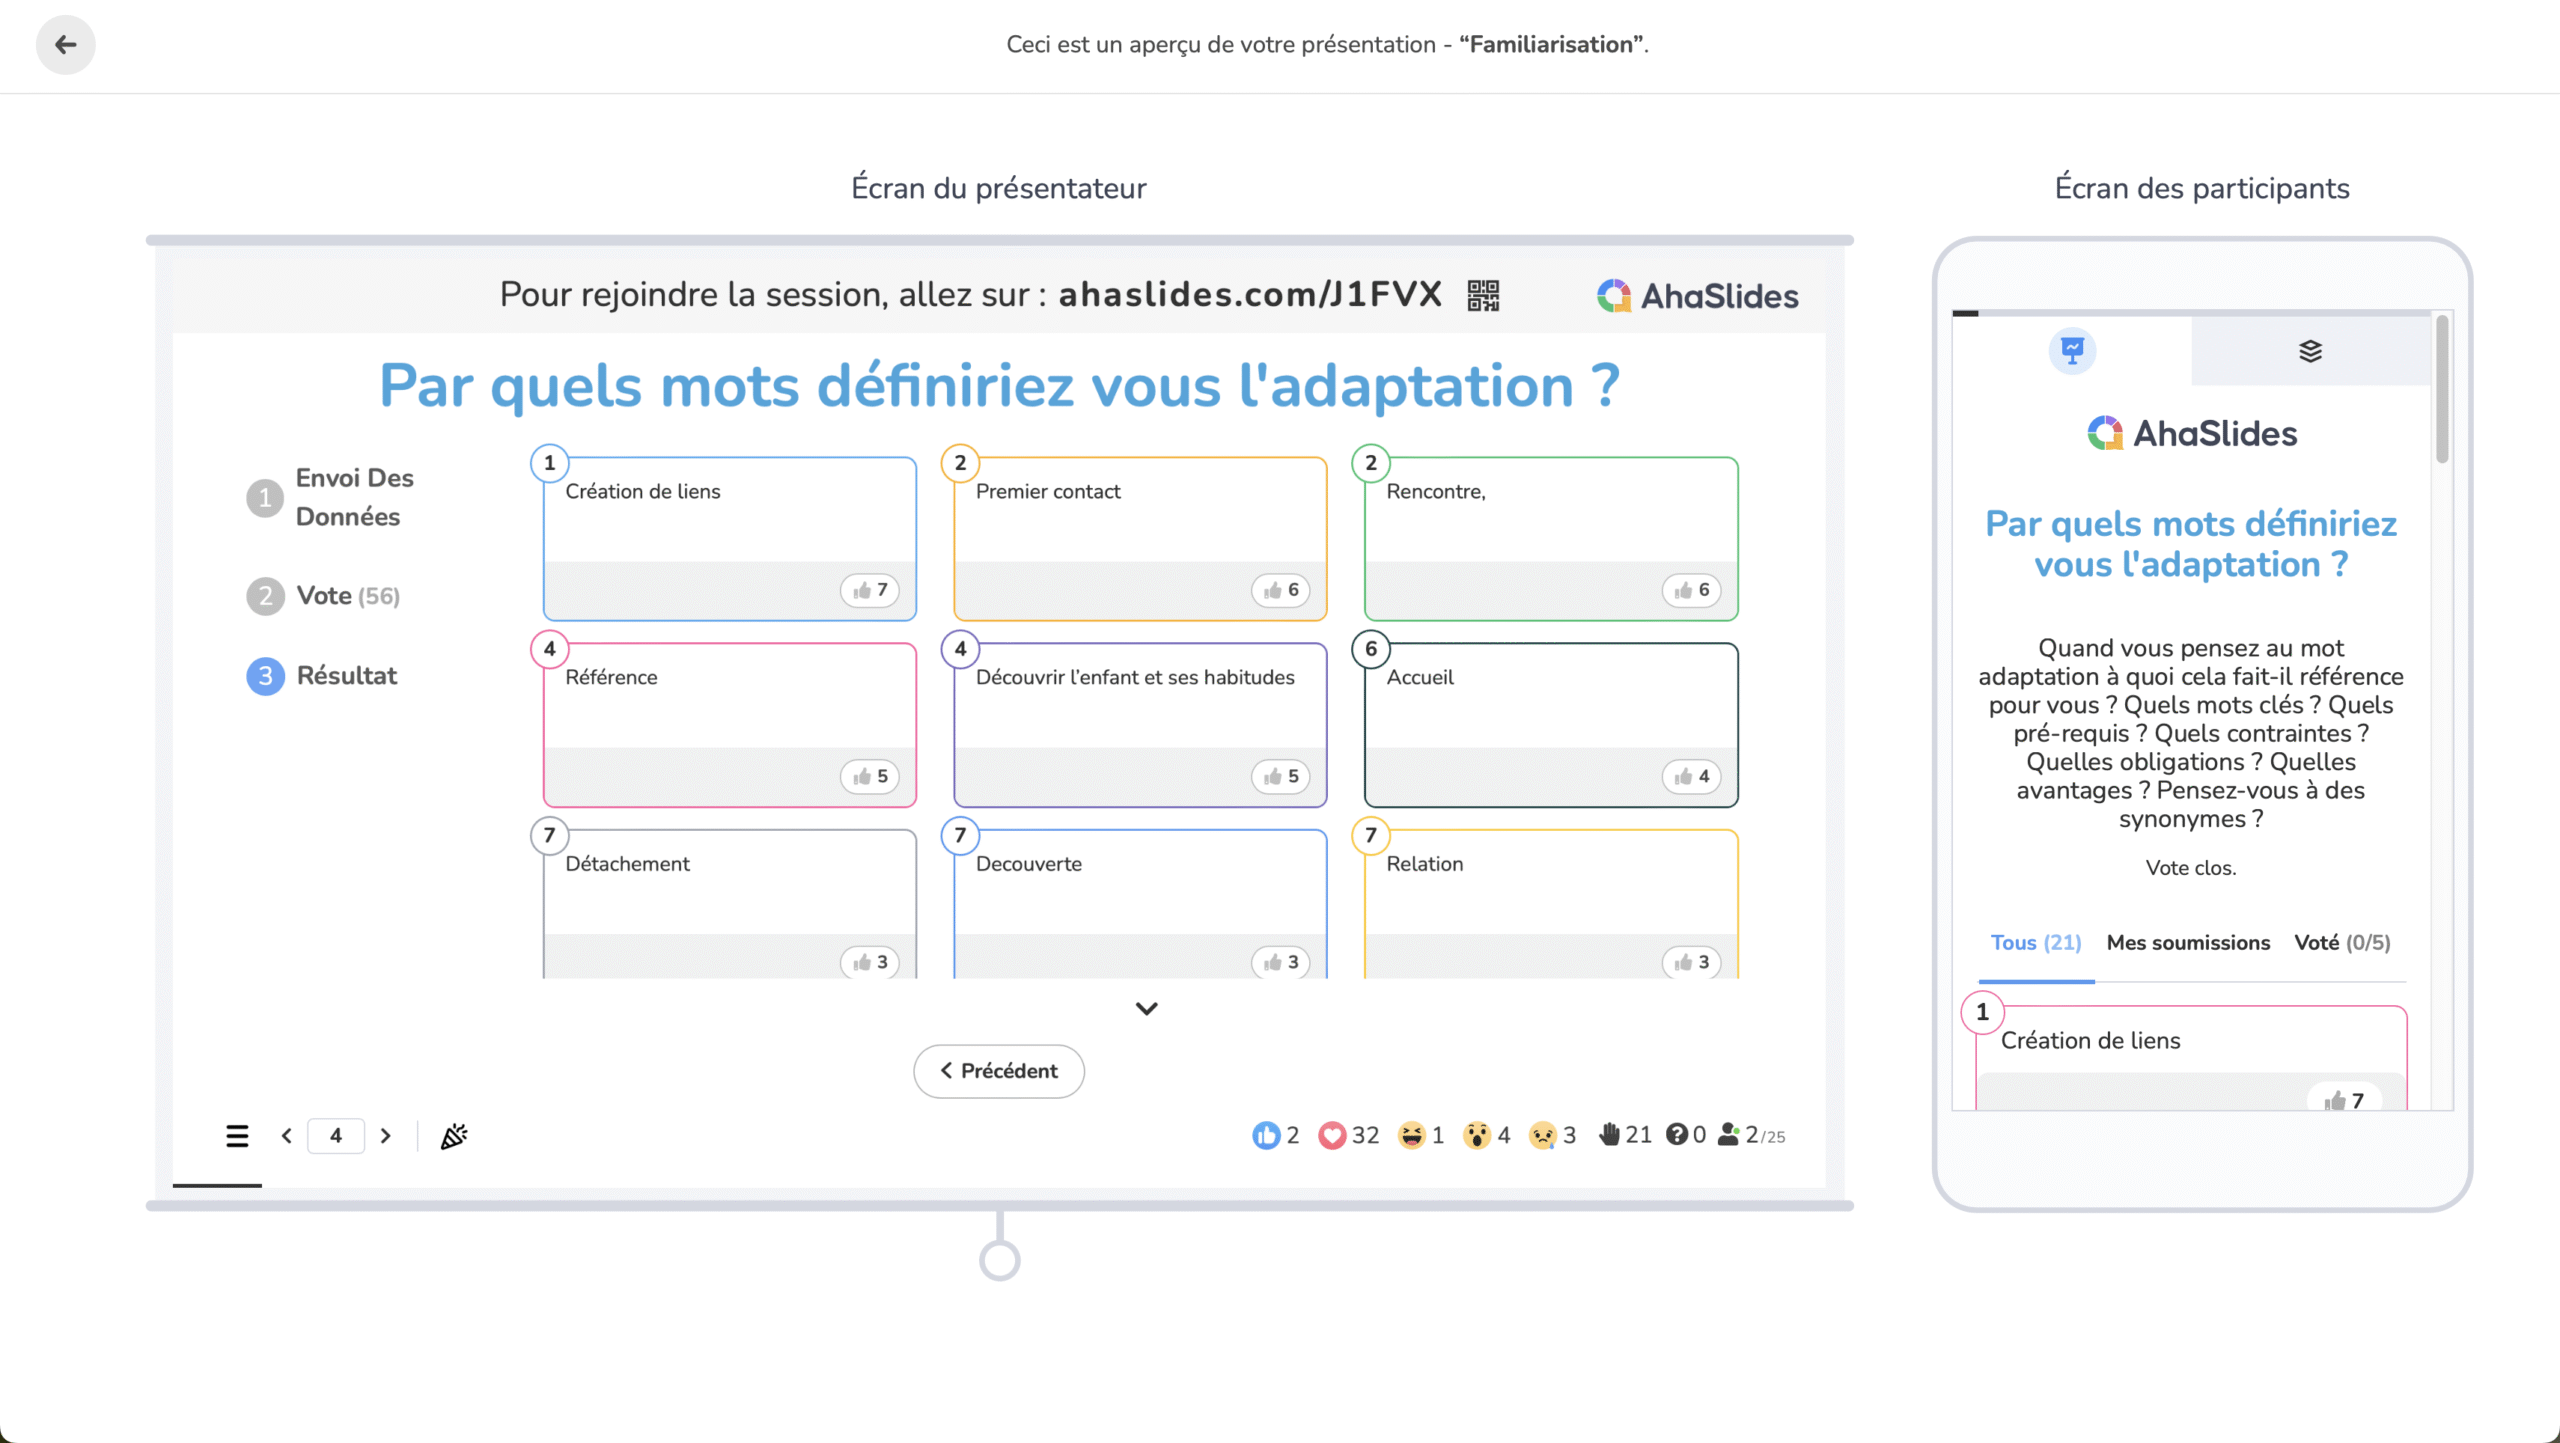2560x1443 pixels.
Task: Click the Précédent button
Action: (x=999, y=1071)
